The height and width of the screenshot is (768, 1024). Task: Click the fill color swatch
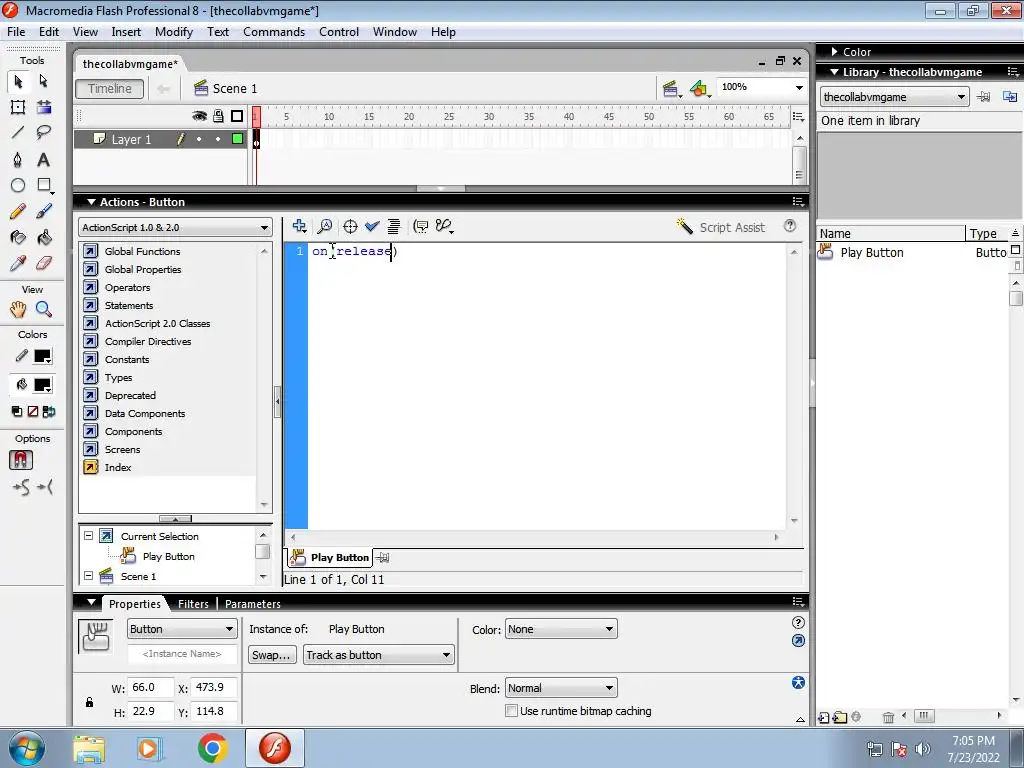pyautogui.click(x=42, y=385)
